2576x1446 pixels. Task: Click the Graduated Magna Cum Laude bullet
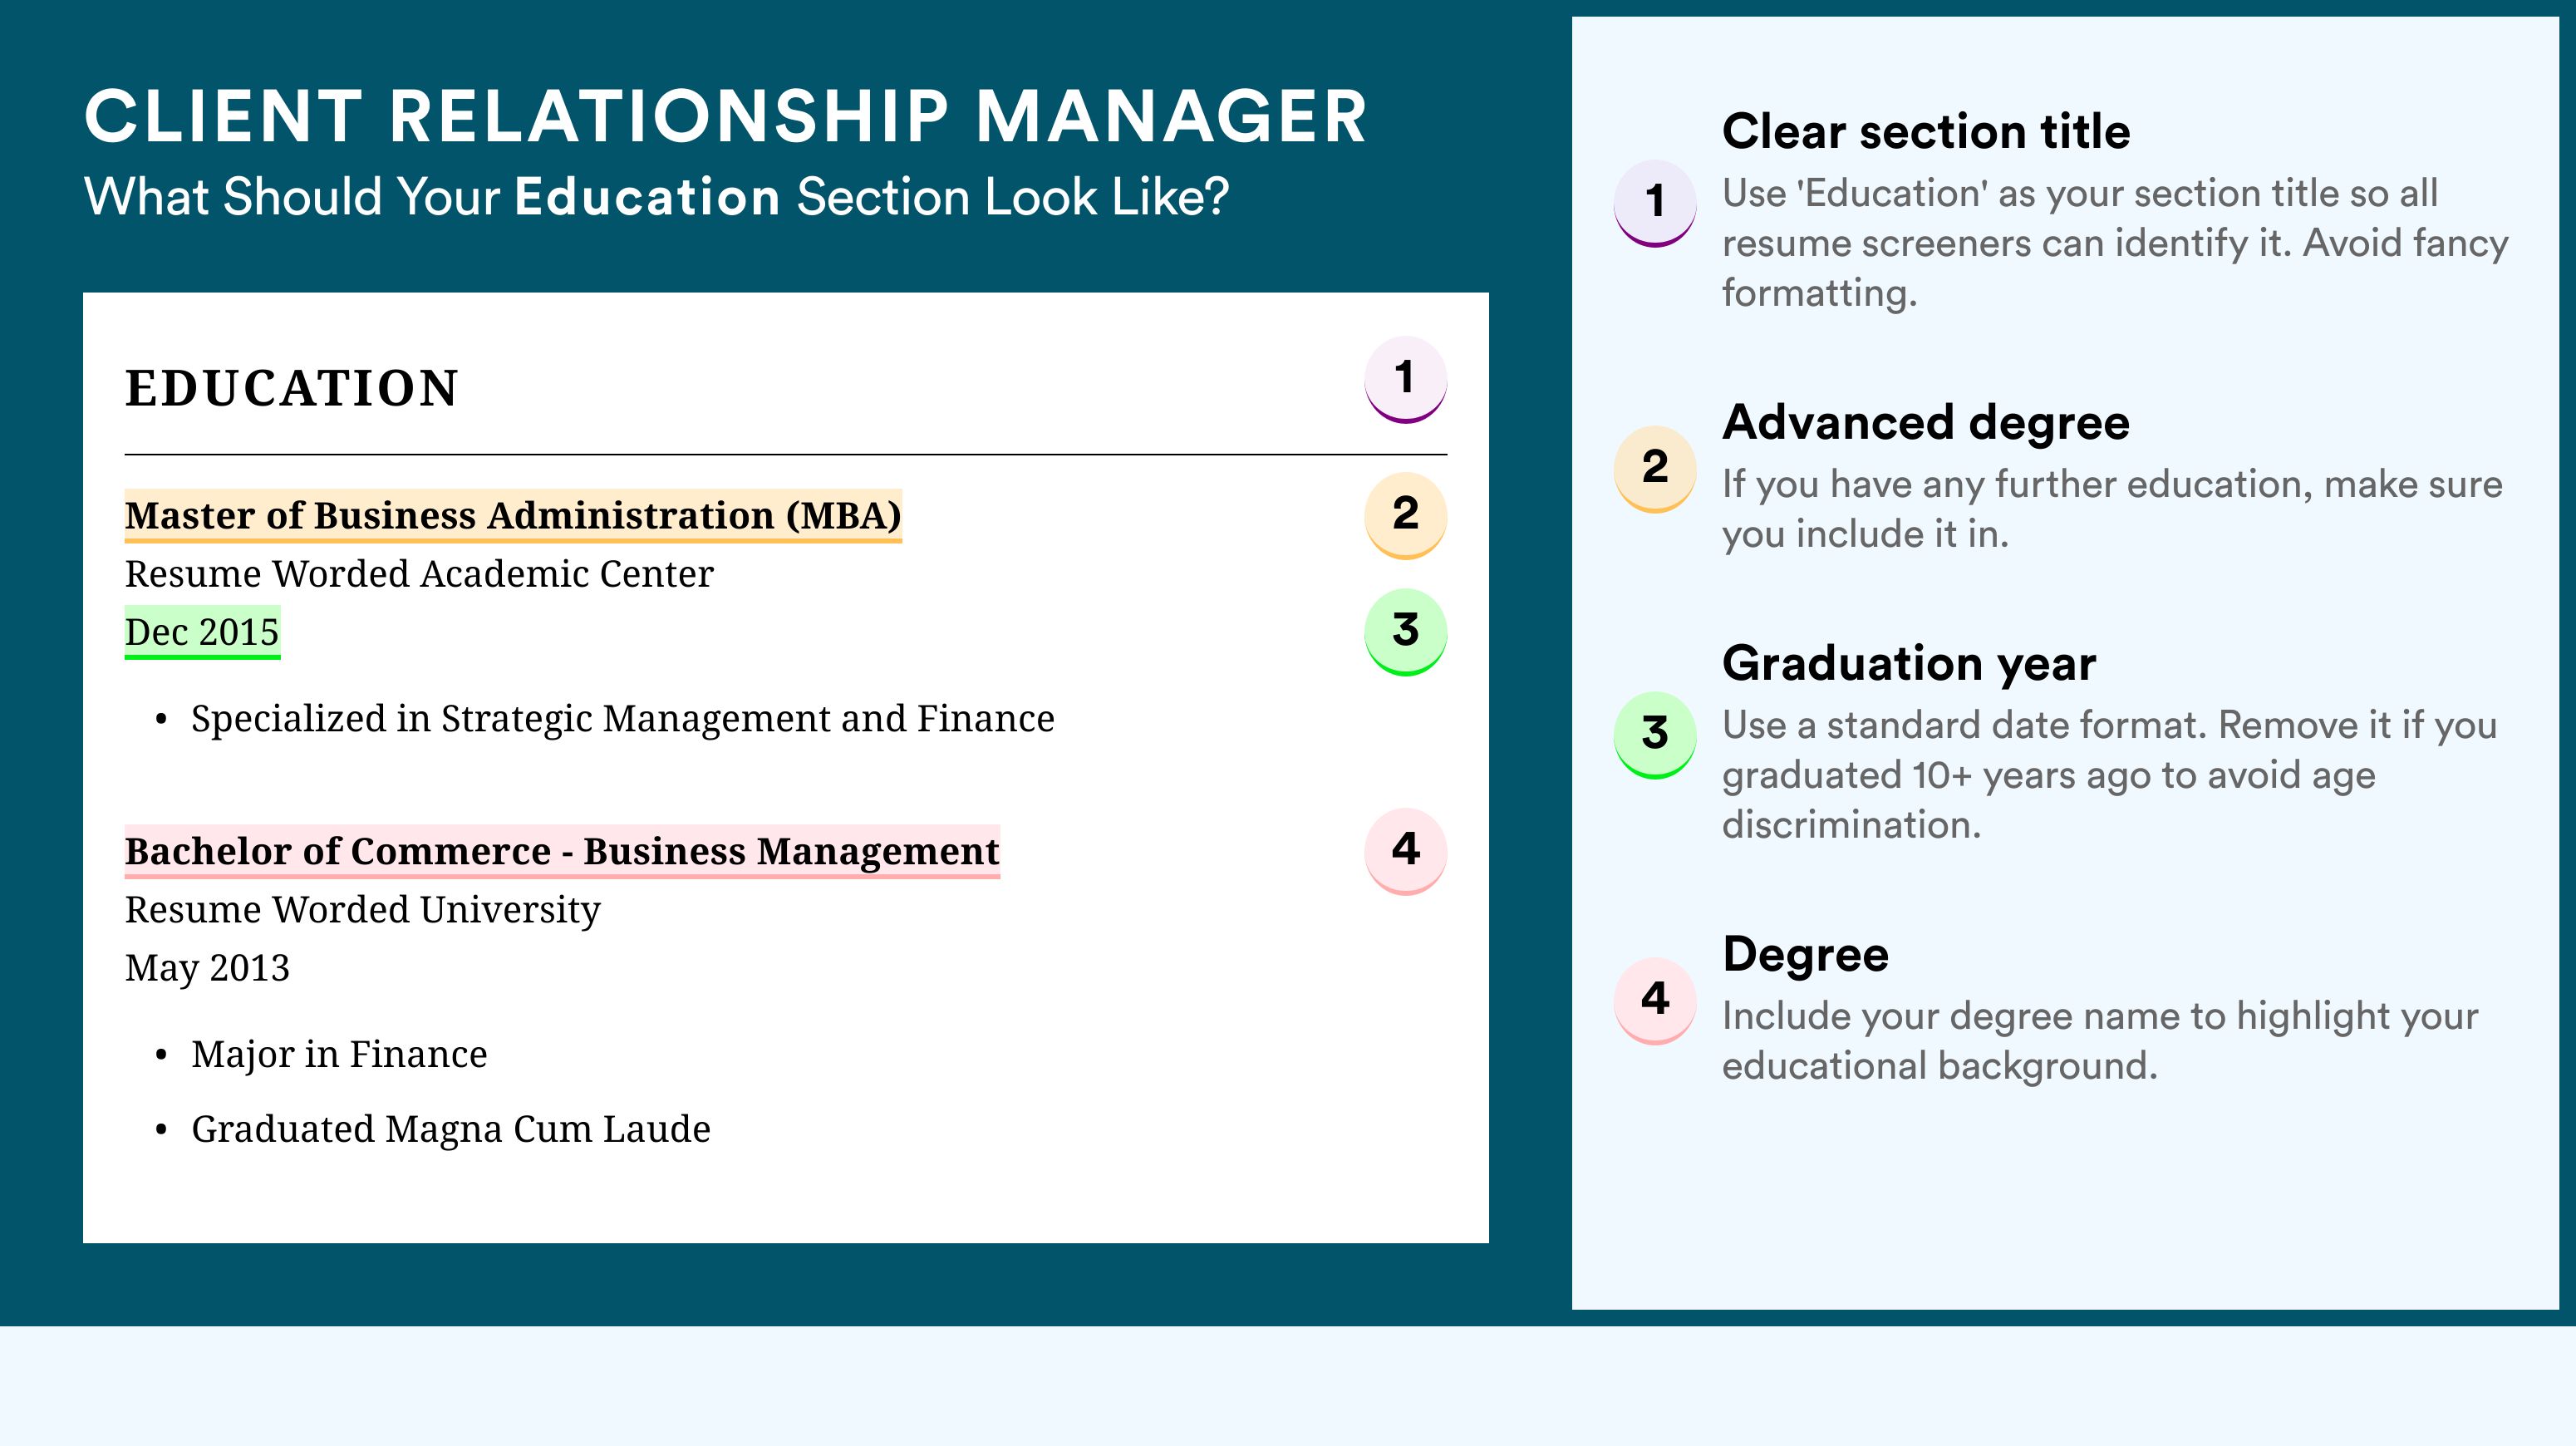(450, 1129)
